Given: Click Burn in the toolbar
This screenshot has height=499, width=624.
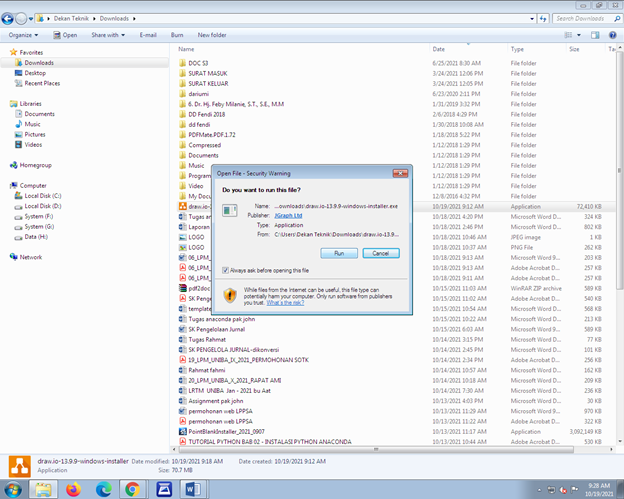Looking at the screenshot, I should pos(177,35).
